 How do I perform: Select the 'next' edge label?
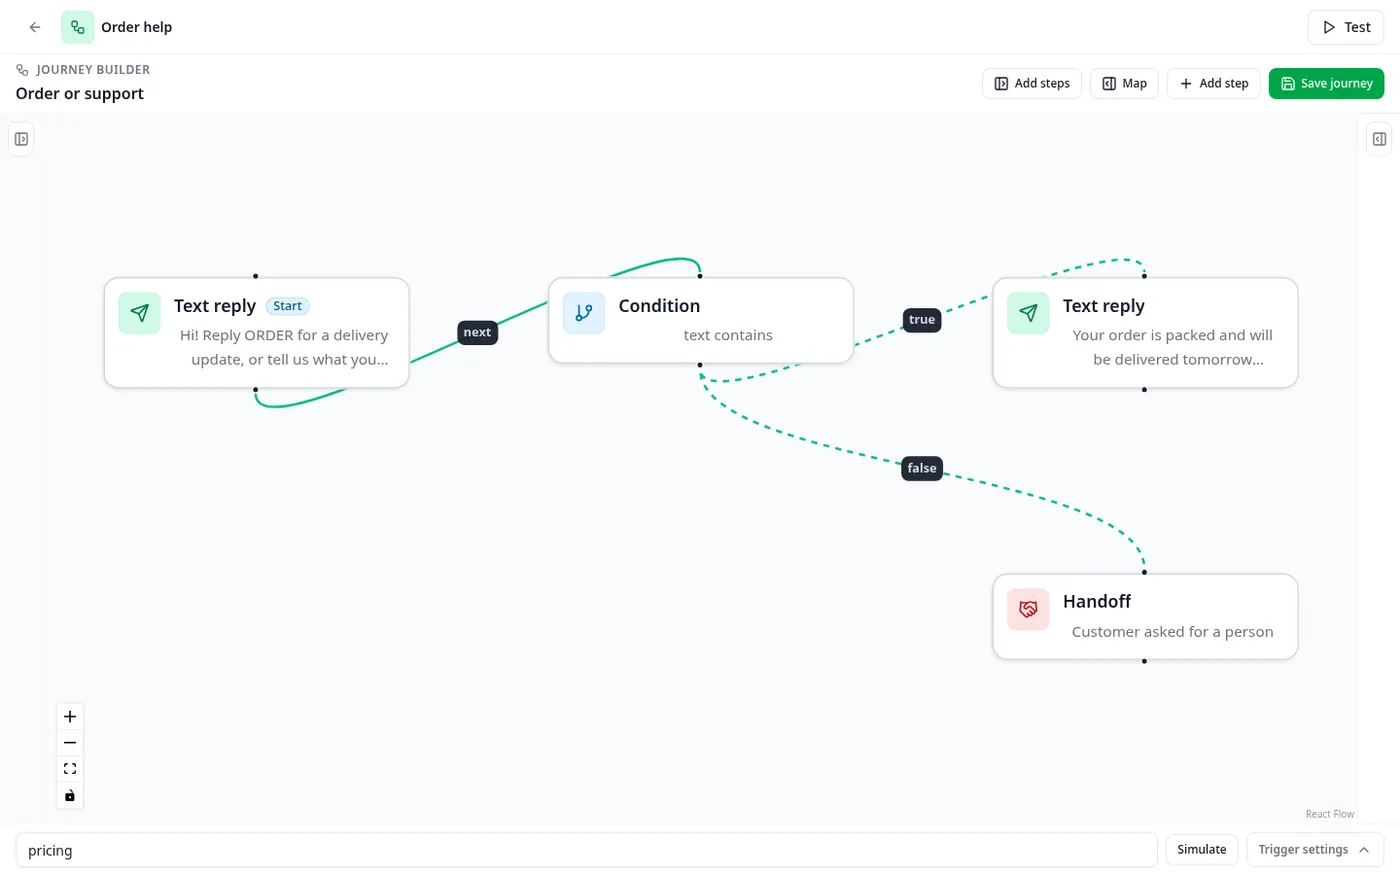coord(478,332)
